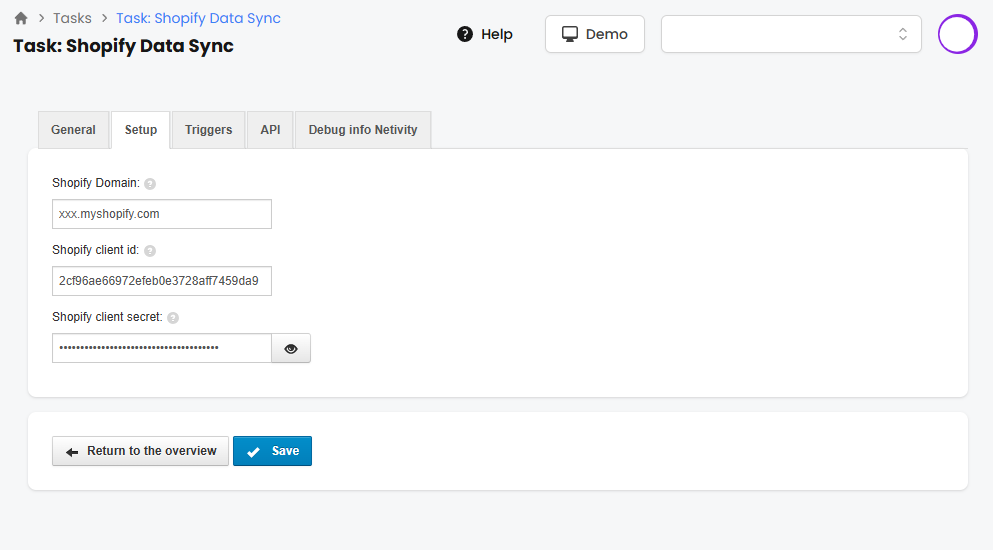This screenshot has width=993, height=550.
Task: Open the Help link
Action: (484, 34)
